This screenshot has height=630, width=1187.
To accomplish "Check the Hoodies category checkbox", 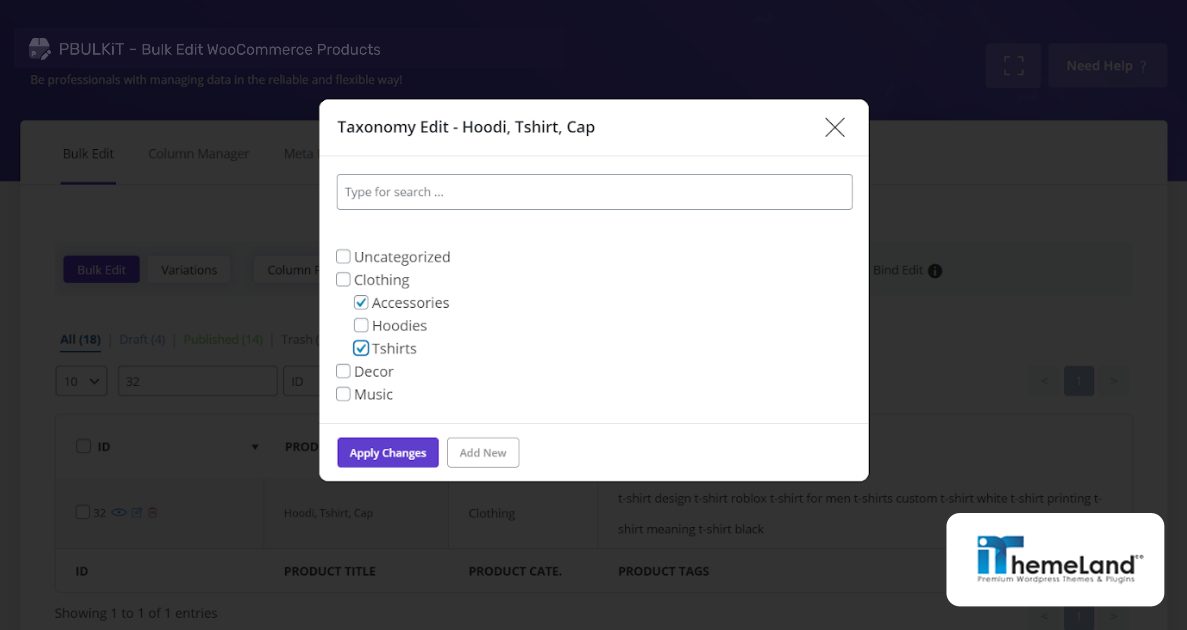I will tap(361, 325).
